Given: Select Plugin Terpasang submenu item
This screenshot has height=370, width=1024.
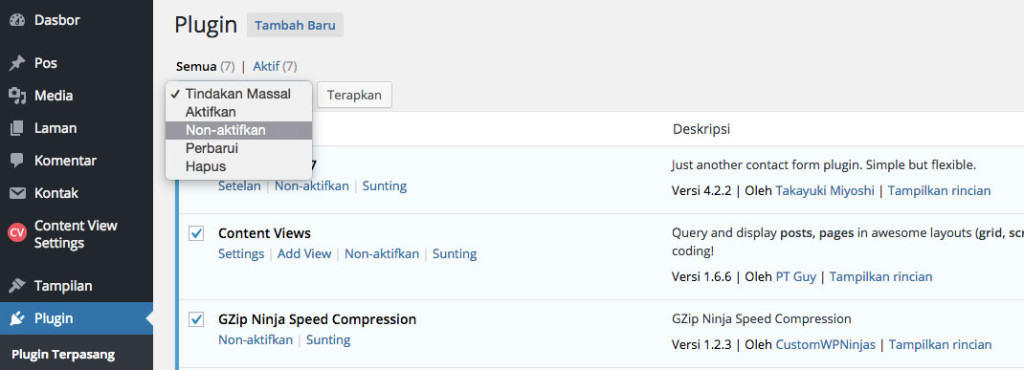Looking at the screenshot, I should [x=63, y=355].
